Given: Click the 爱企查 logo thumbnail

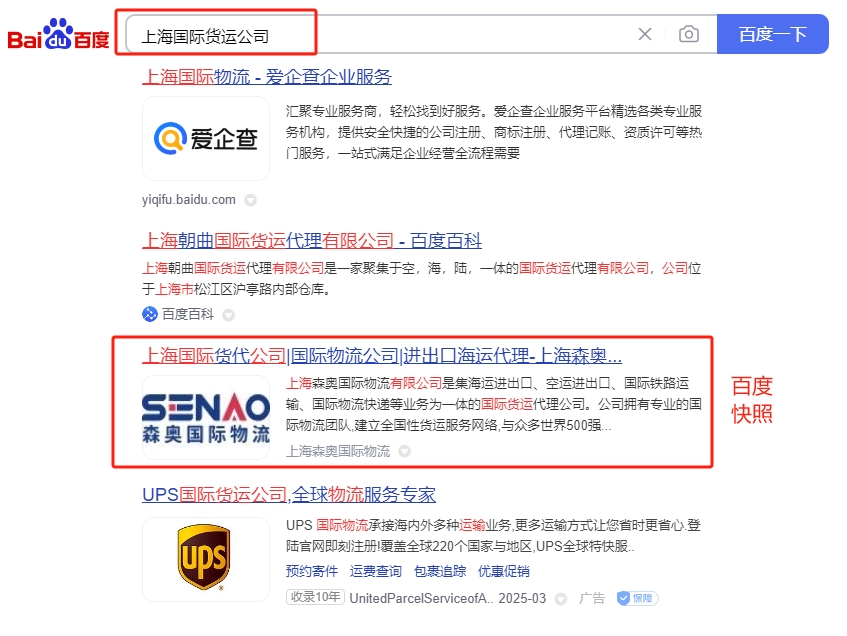Looking at the screenshot, I should (206, 138).
